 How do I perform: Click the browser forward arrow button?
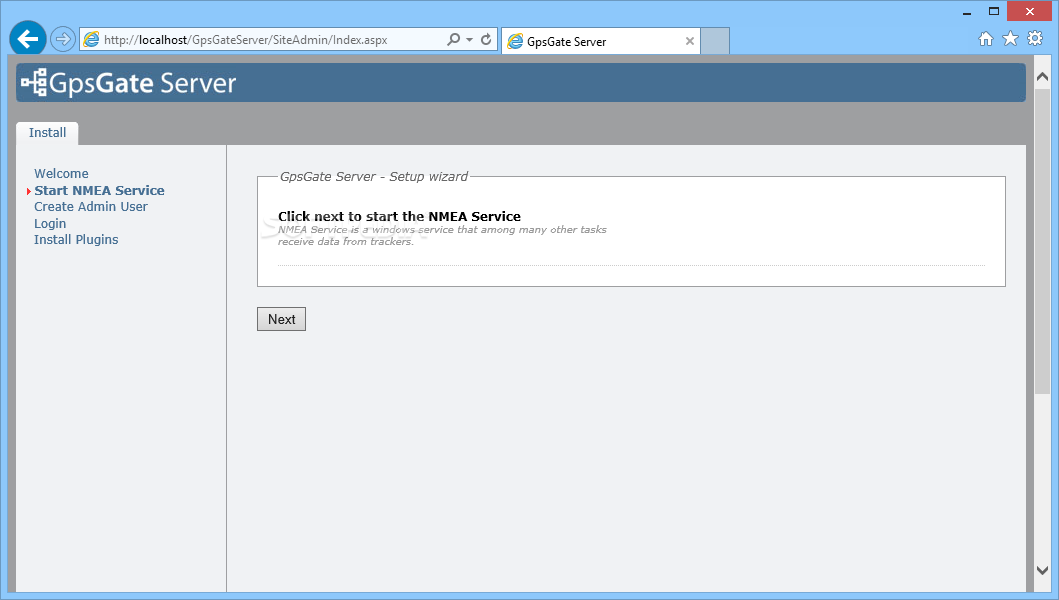click(62, 39)
